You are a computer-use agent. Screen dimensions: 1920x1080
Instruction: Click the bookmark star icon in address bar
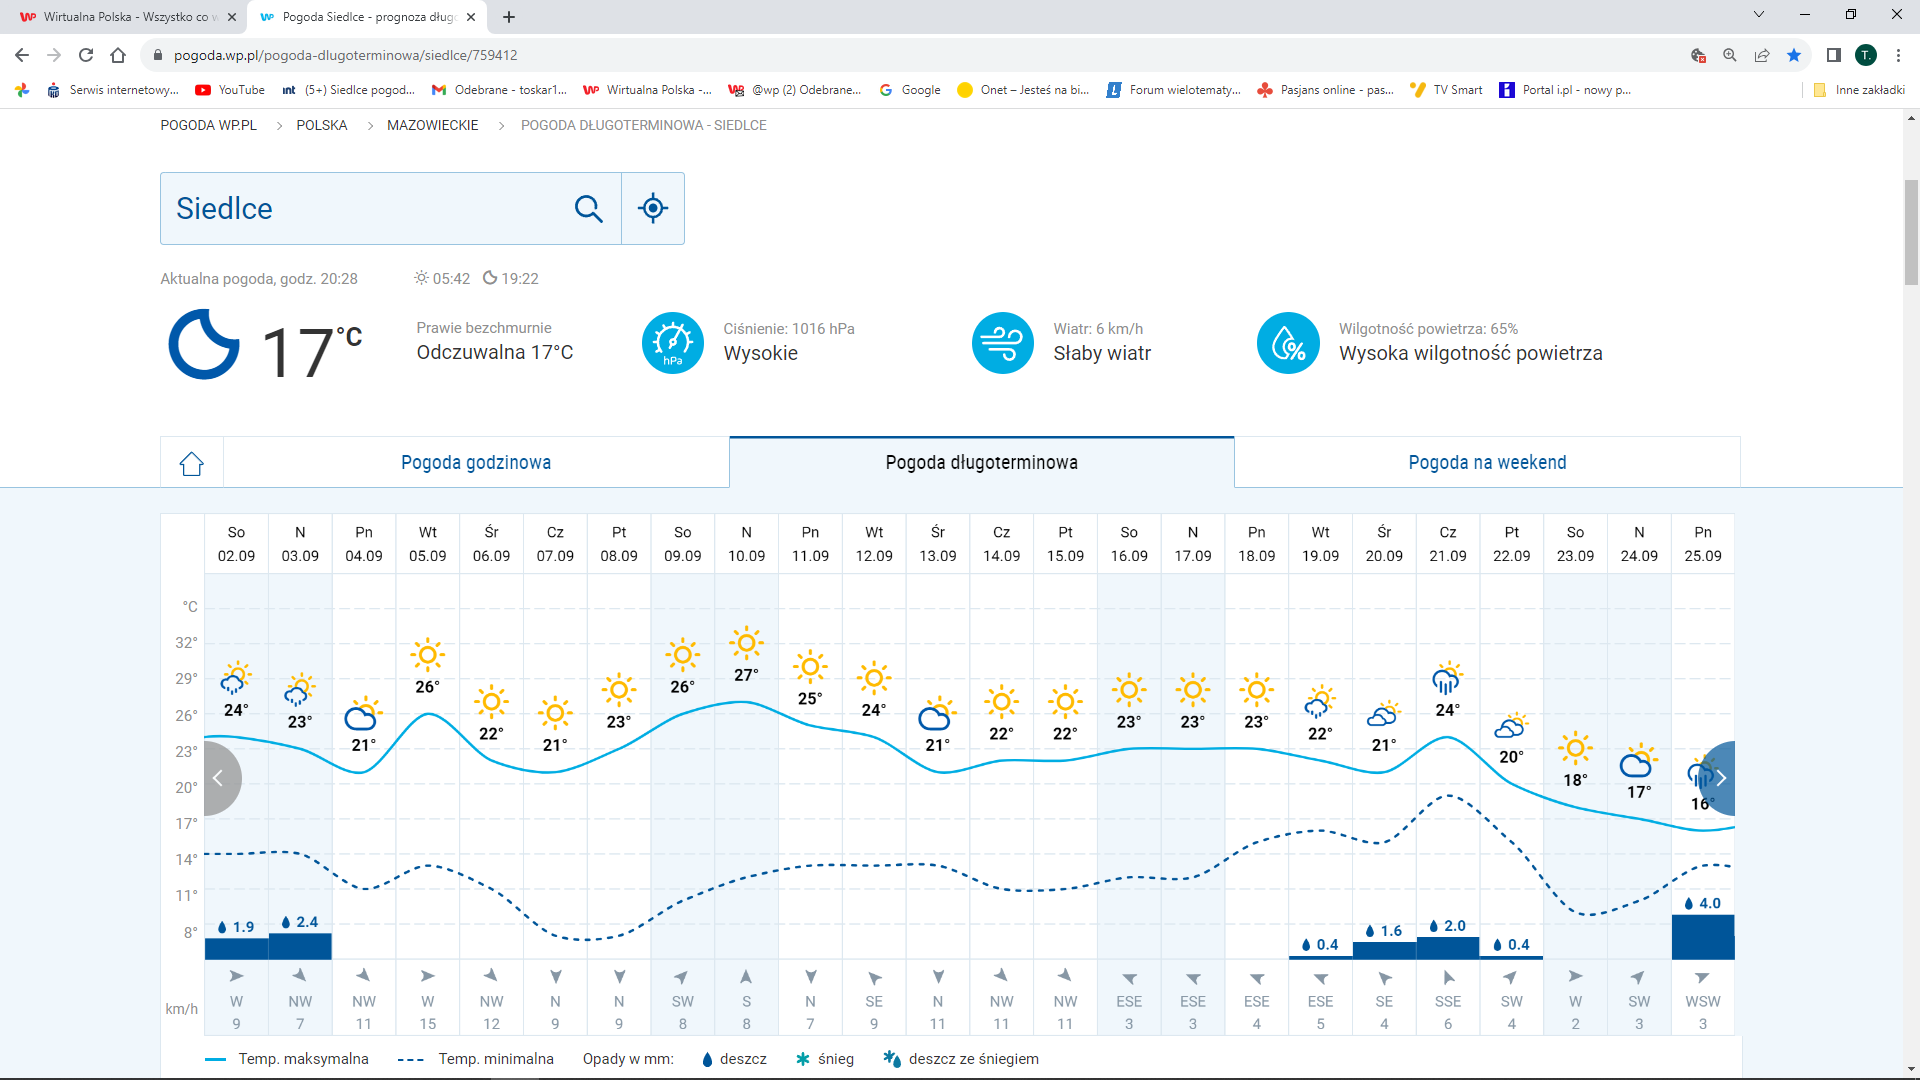pyautogui.click(x=1794, y=55)
